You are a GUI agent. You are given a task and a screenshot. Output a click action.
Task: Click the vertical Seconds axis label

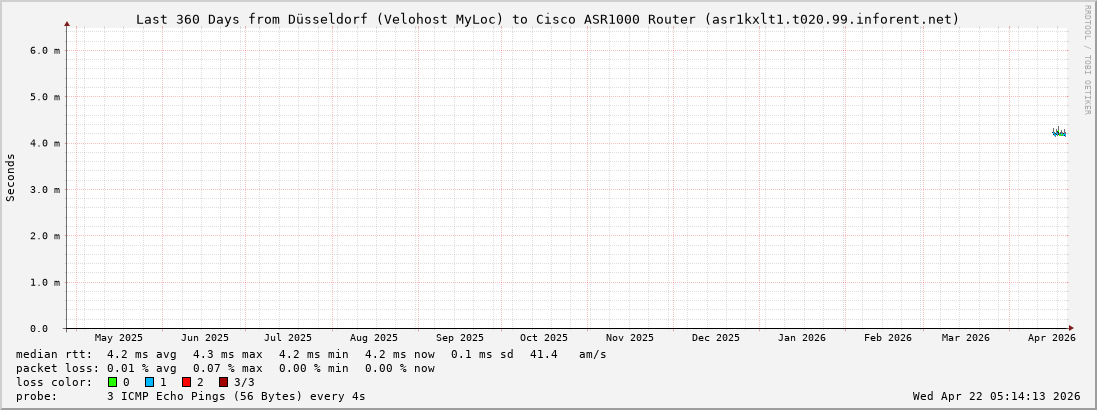[x=11, y=177]
